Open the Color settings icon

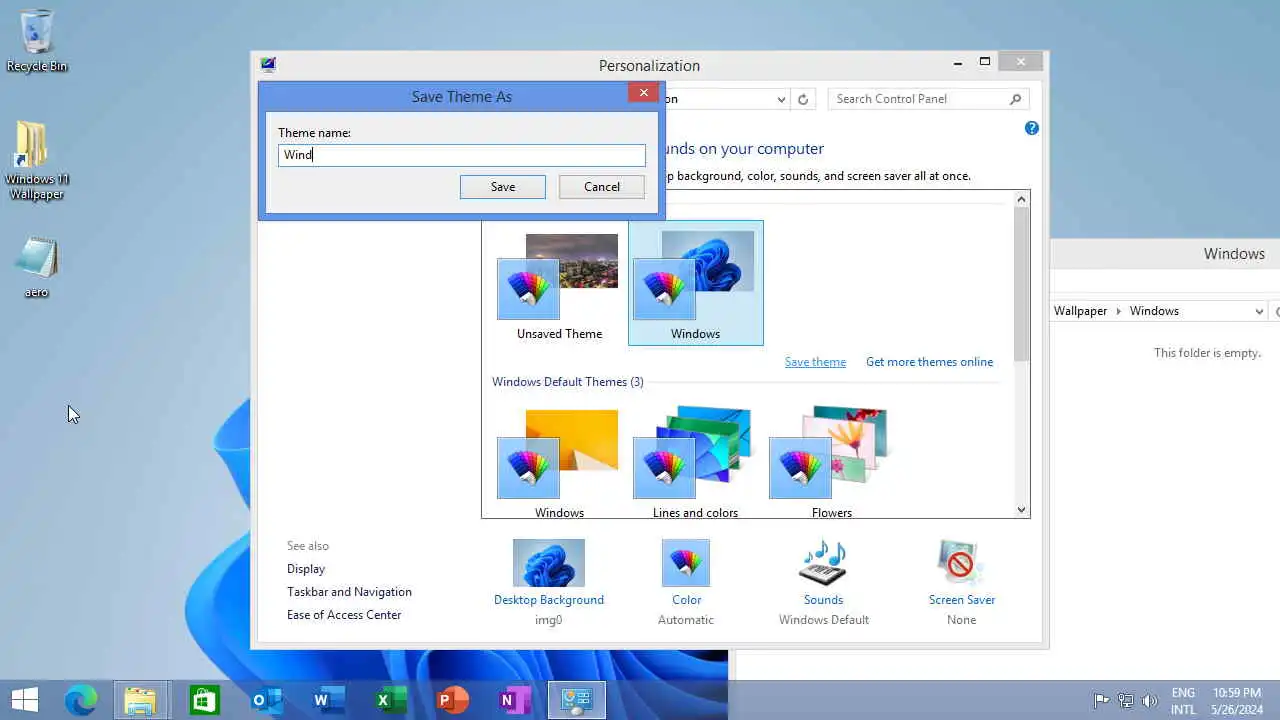pos(686,563)
